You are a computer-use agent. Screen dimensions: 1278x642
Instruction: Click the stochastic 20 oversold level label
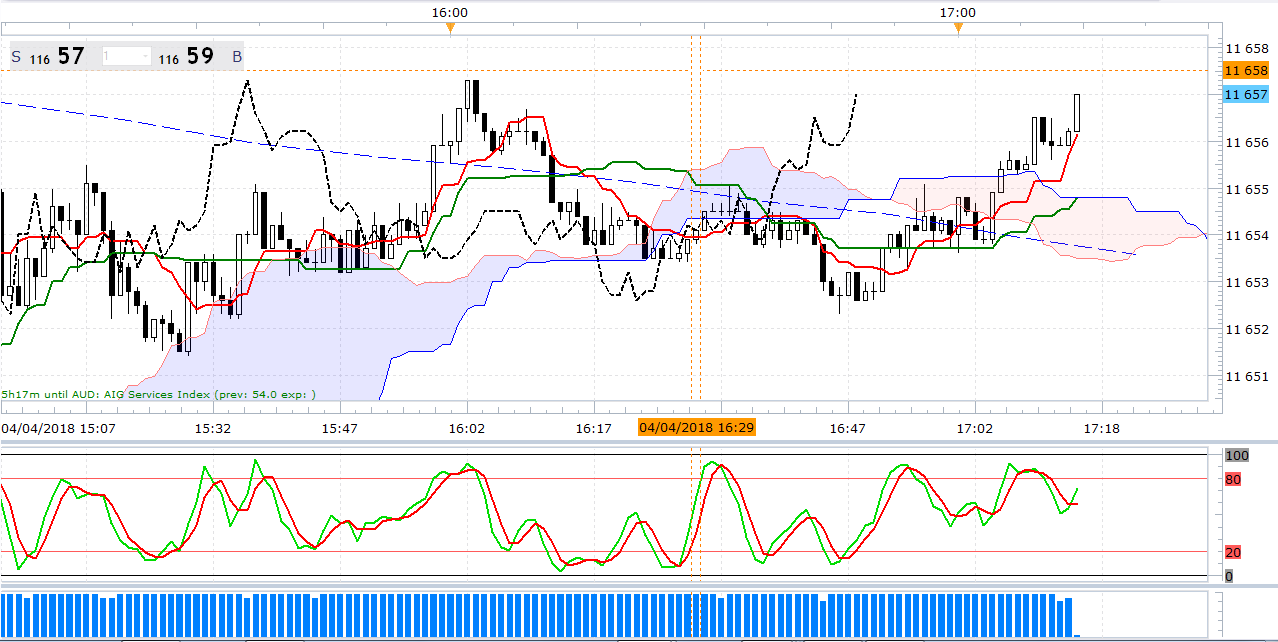1234,552
